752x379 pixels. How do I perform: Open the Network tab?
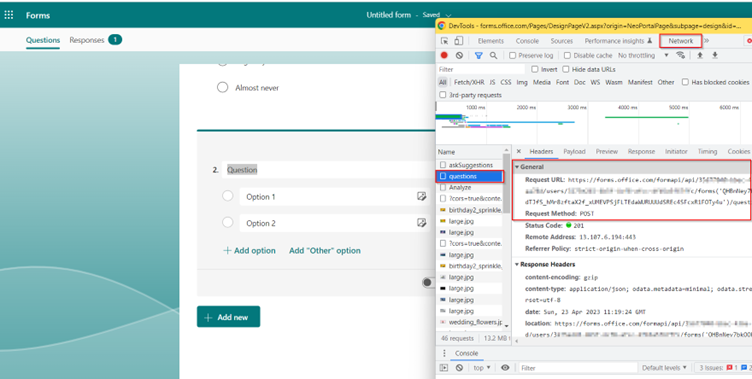coord(681,41)
